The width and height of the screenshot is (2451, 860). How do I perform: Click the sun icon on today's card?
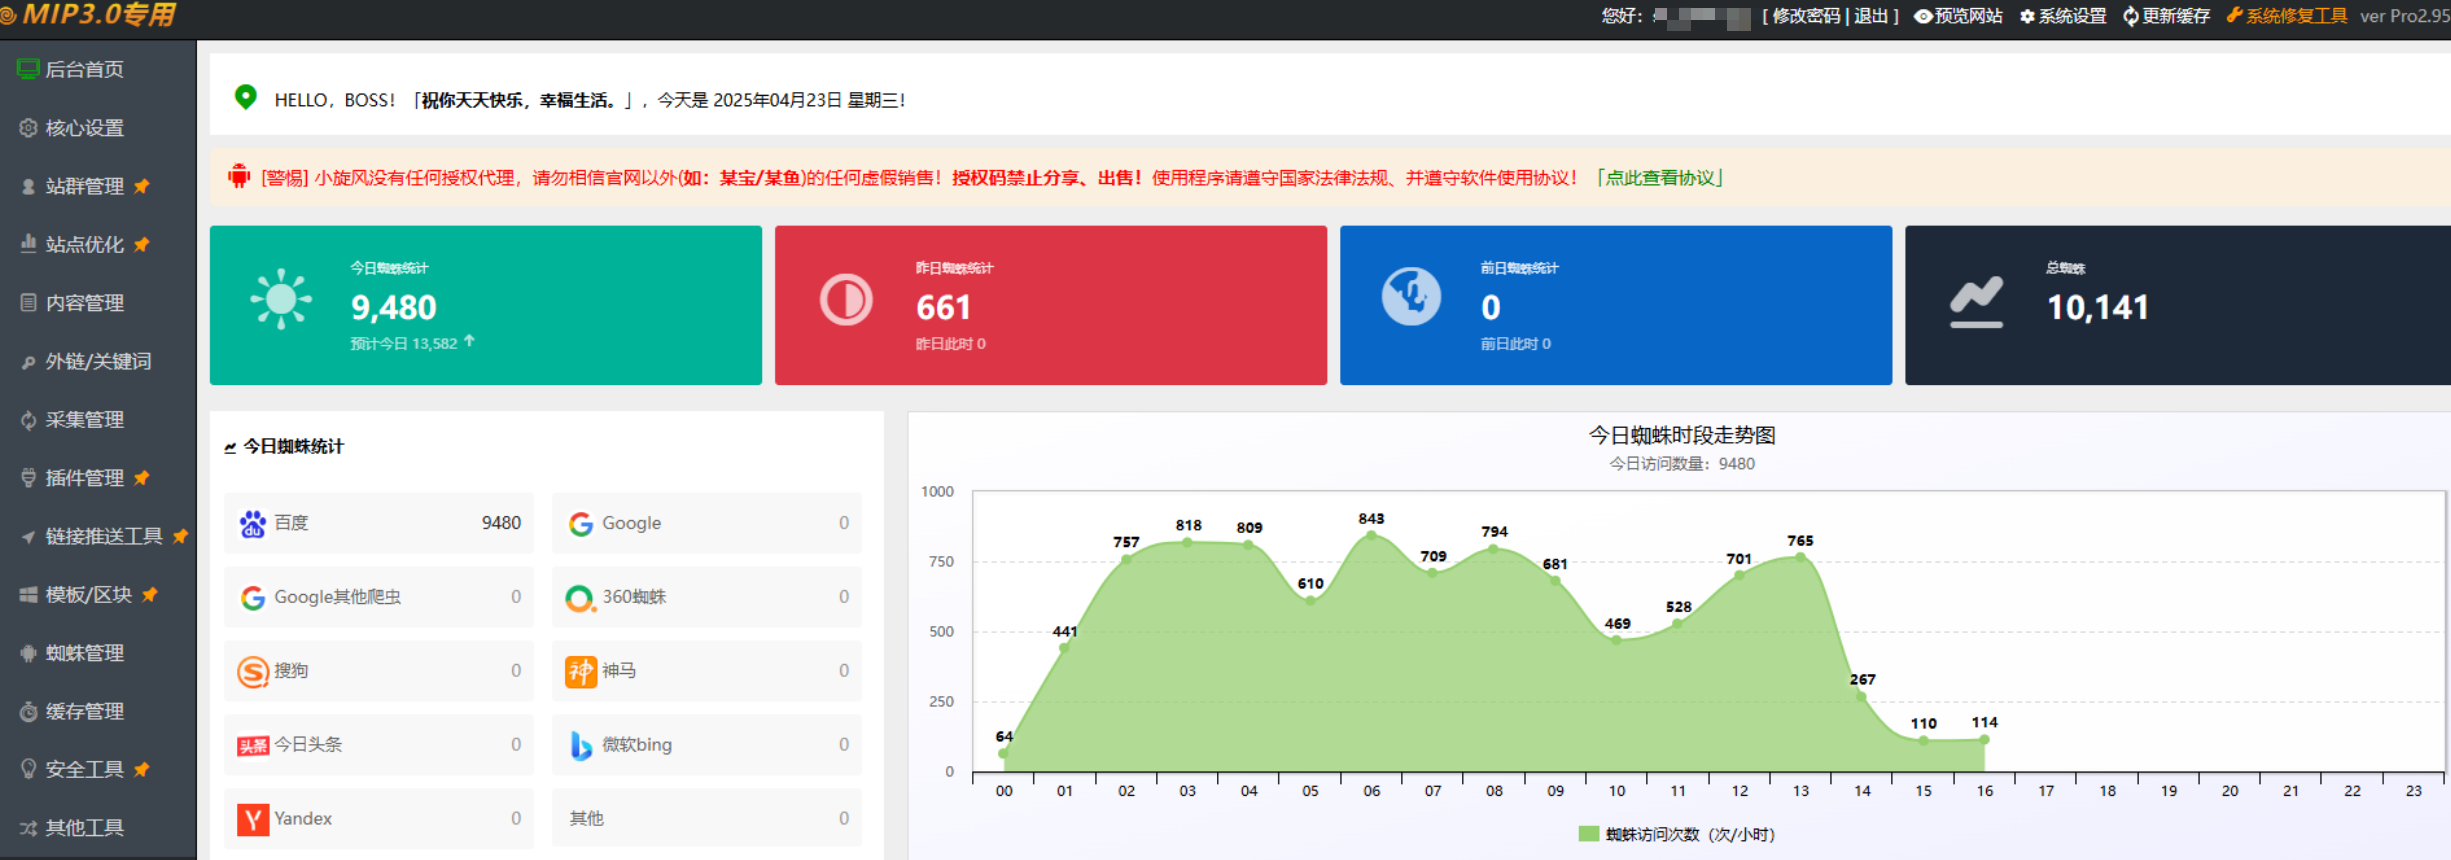tap(281, 299)
